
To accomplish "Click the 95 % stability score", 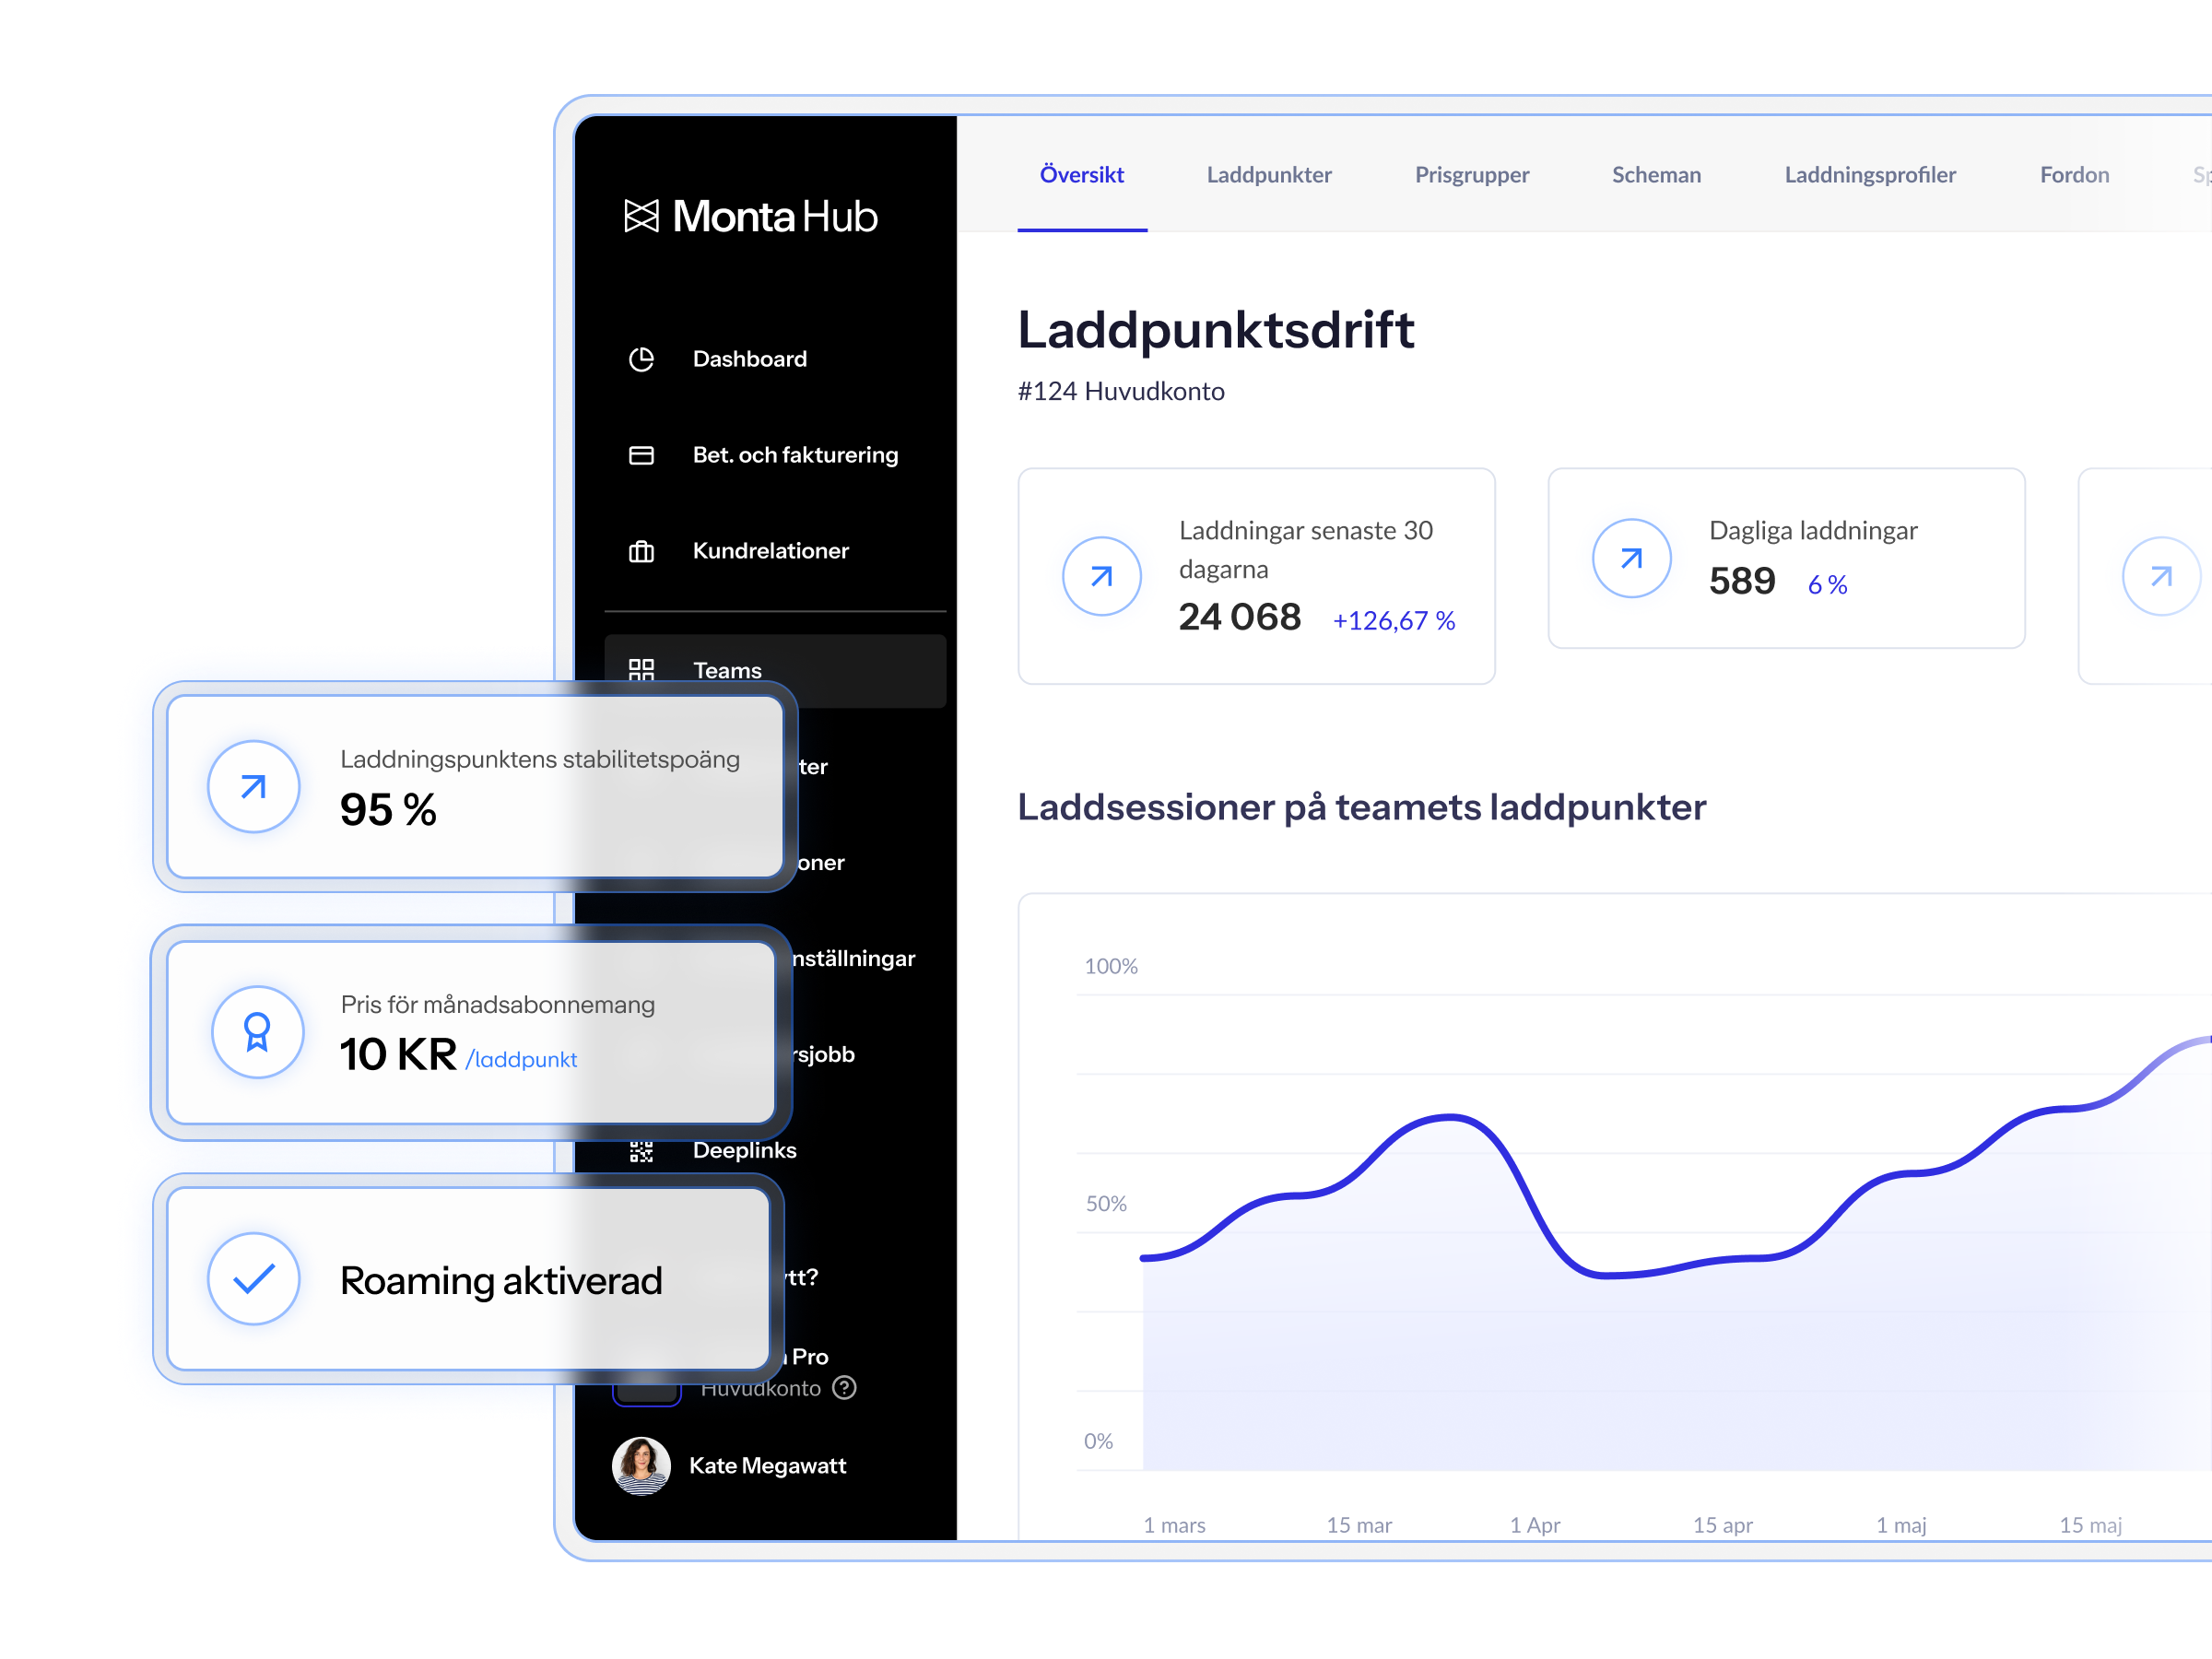I will [x=389, y=810].
